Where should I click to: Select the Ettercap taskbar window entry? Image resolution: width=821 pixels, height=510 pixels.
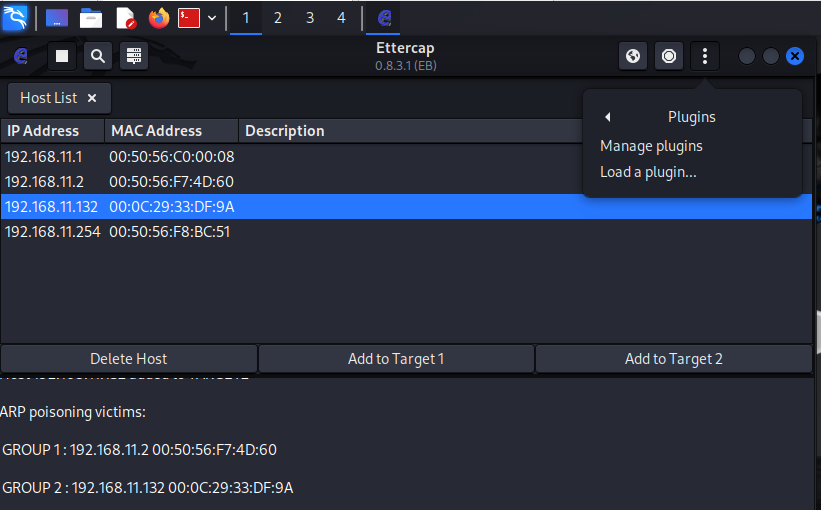pyautogui.click(x=384, y=18)
